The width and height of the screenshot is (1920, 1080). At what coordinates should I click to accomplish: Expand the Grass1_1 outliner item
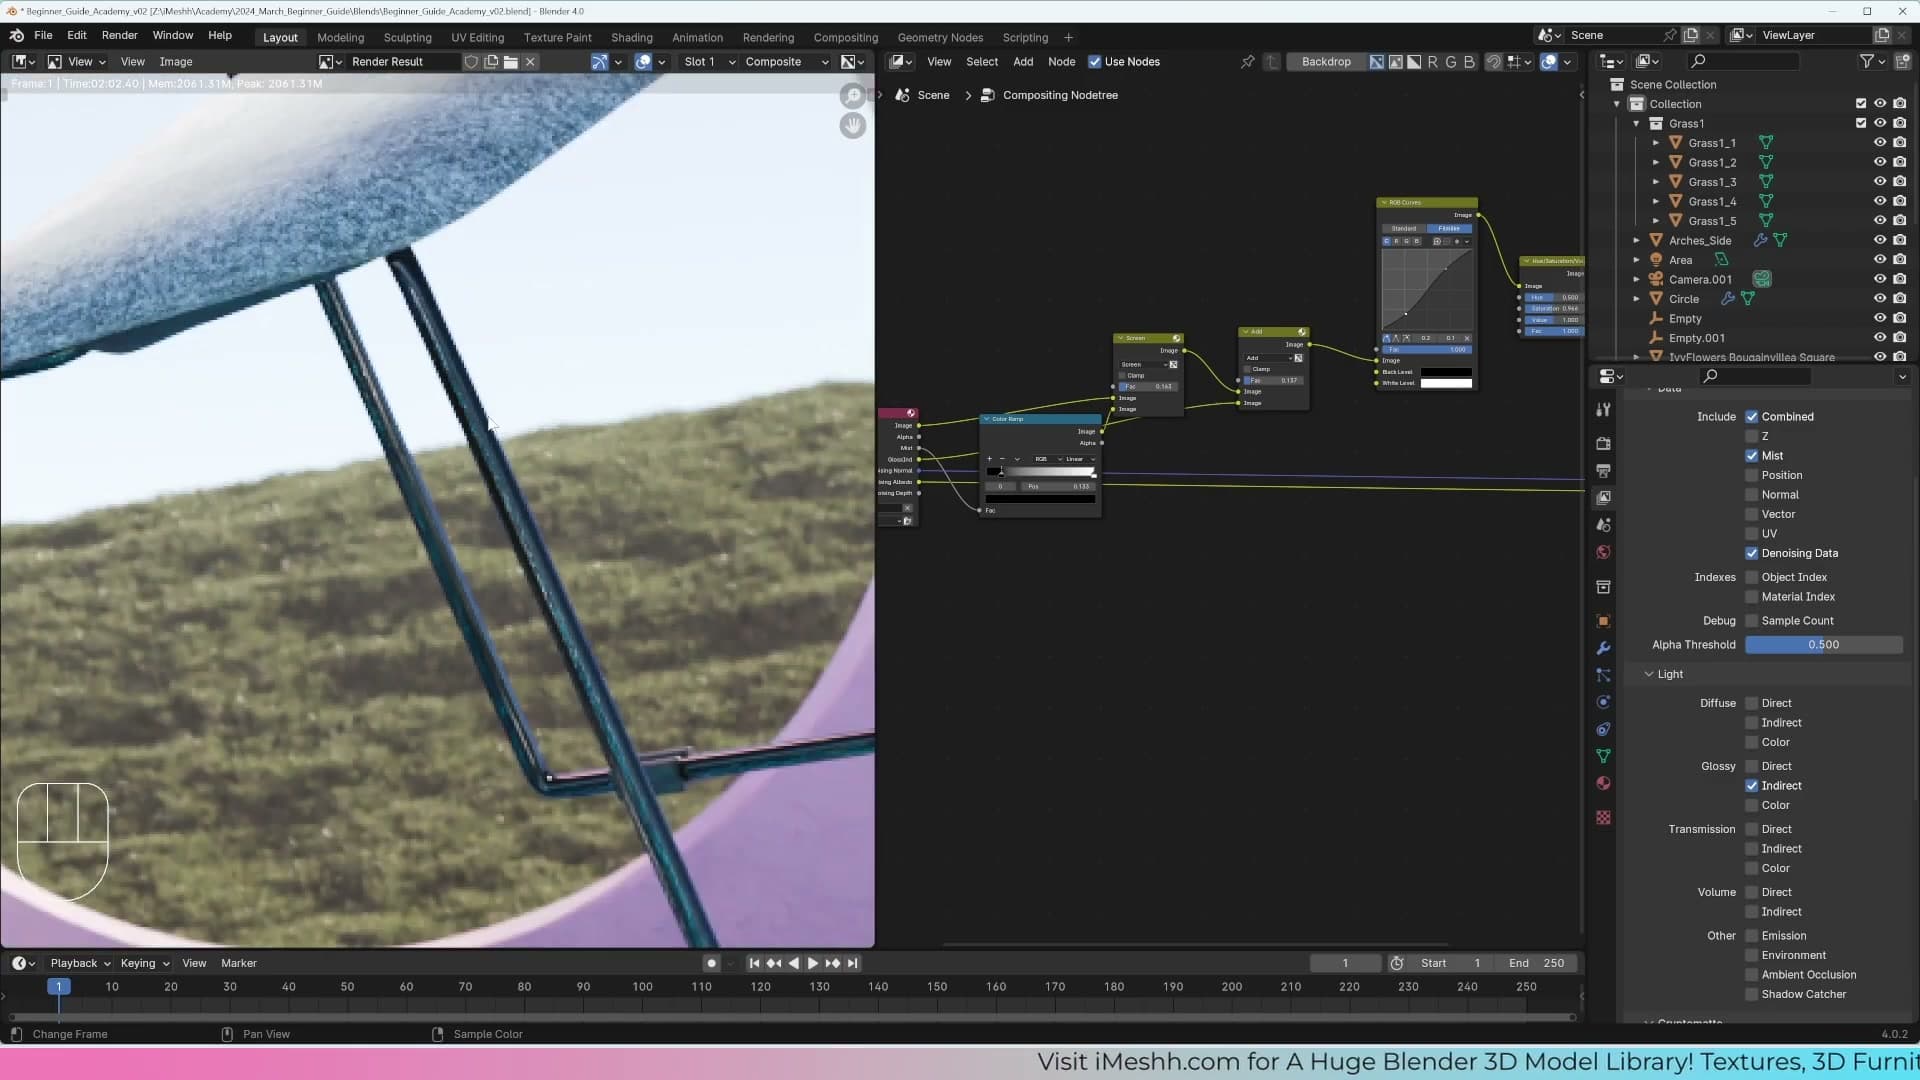click(1656, 143)
